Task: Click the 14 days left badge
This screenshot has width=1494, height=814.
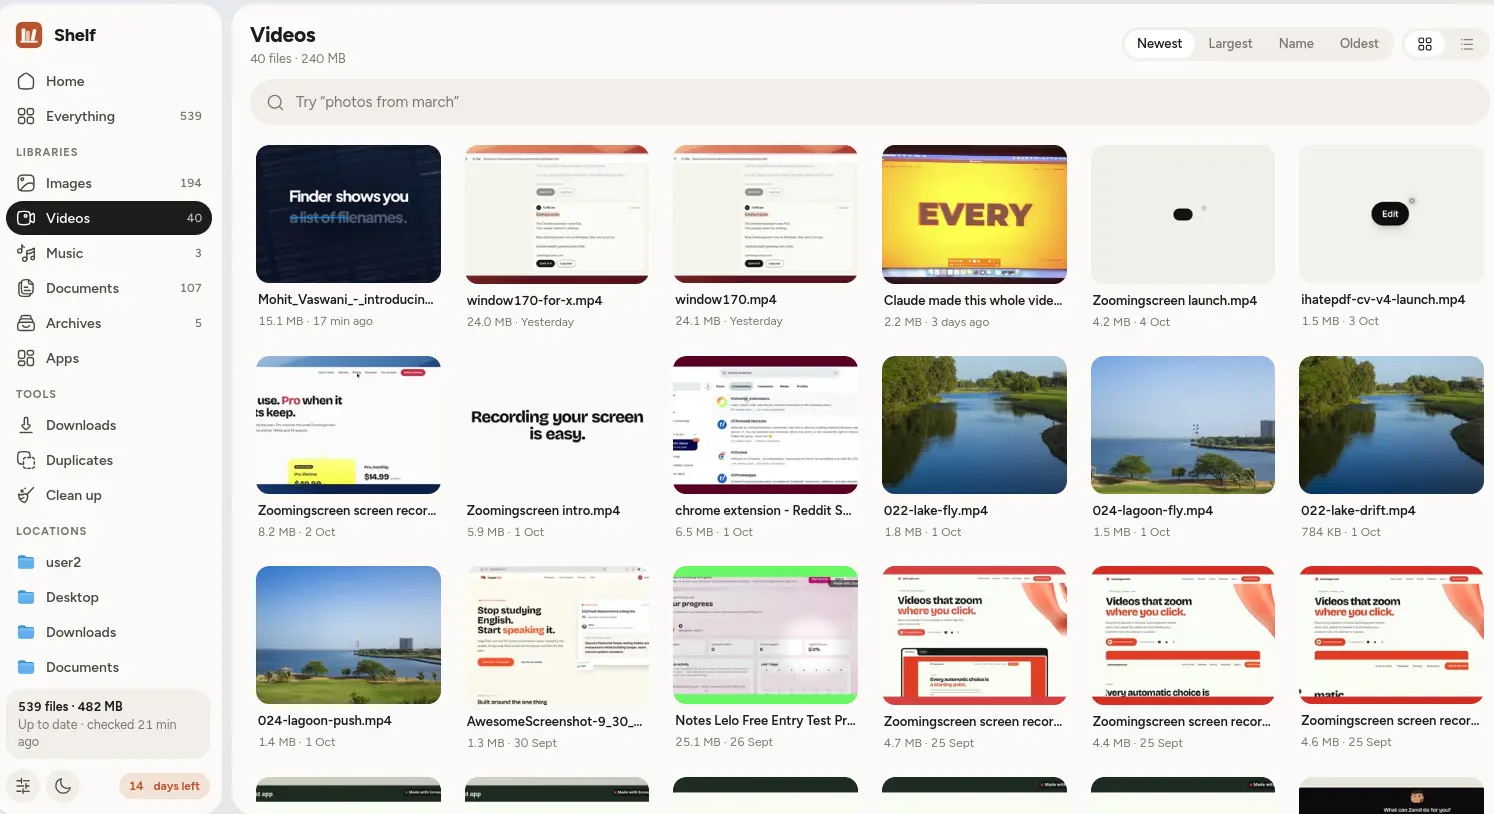Action: [164, 786]
